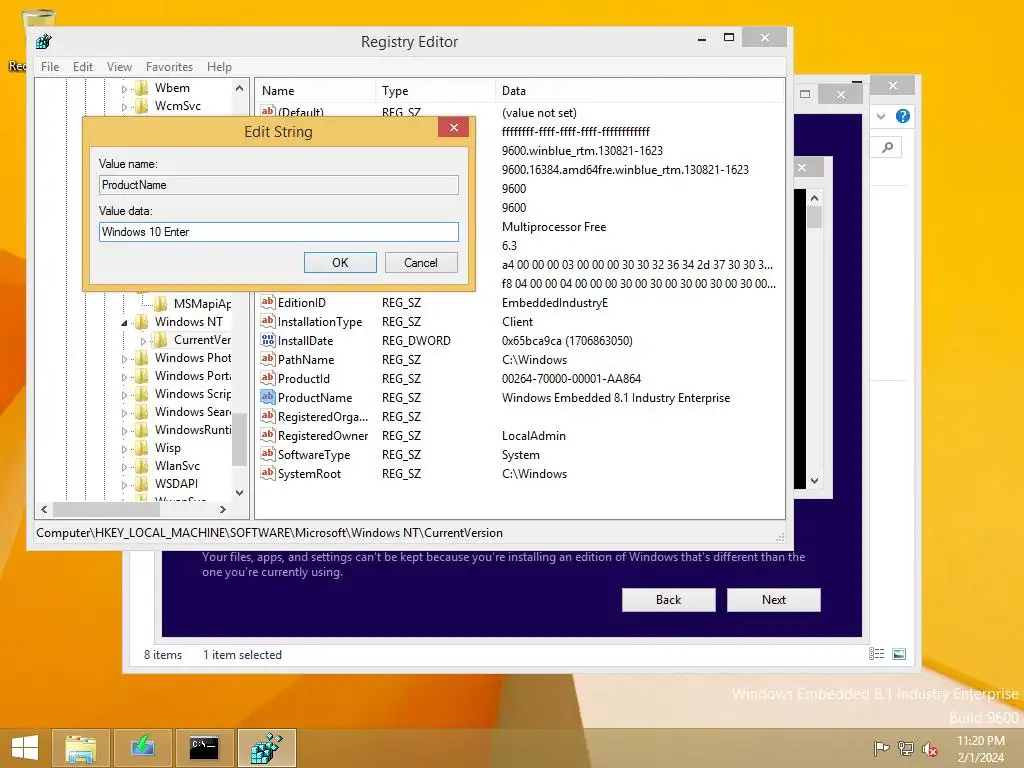Screen dimensions: 1024x768
Task: Collapse the Windows NT tree node
Action: tap(124, 323)
